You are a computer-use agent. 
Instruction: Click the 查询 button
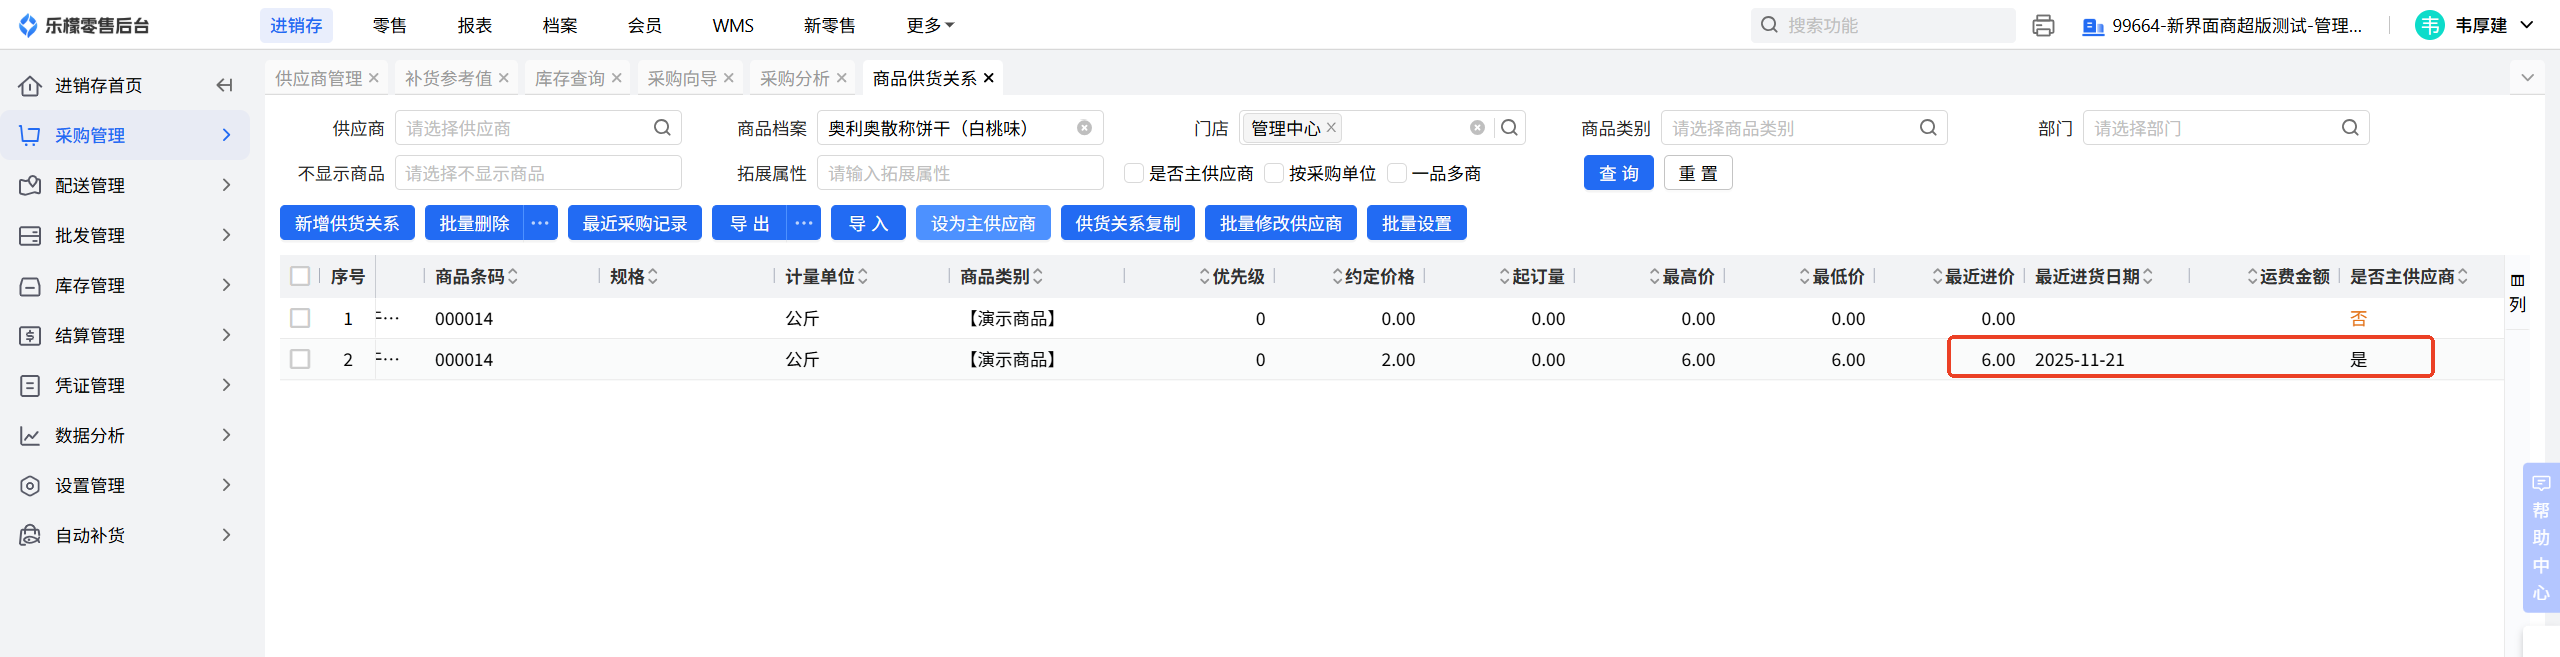1619,173
